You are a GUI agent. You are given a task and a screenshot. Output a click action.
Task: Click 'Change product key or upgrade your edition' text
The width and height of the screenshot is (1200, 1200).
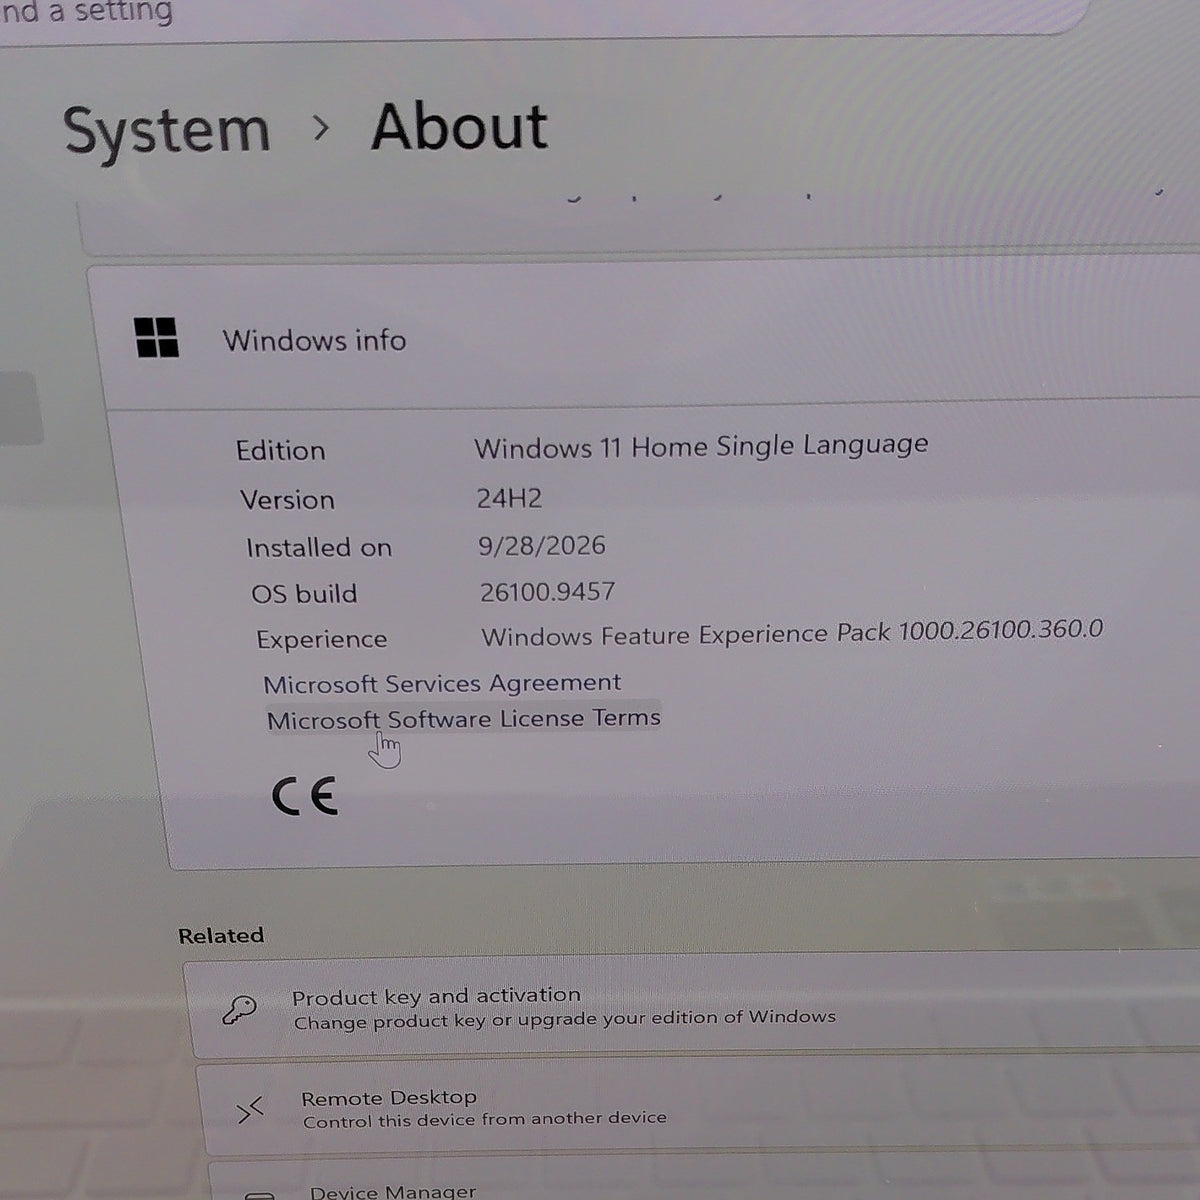[565, 1020]
